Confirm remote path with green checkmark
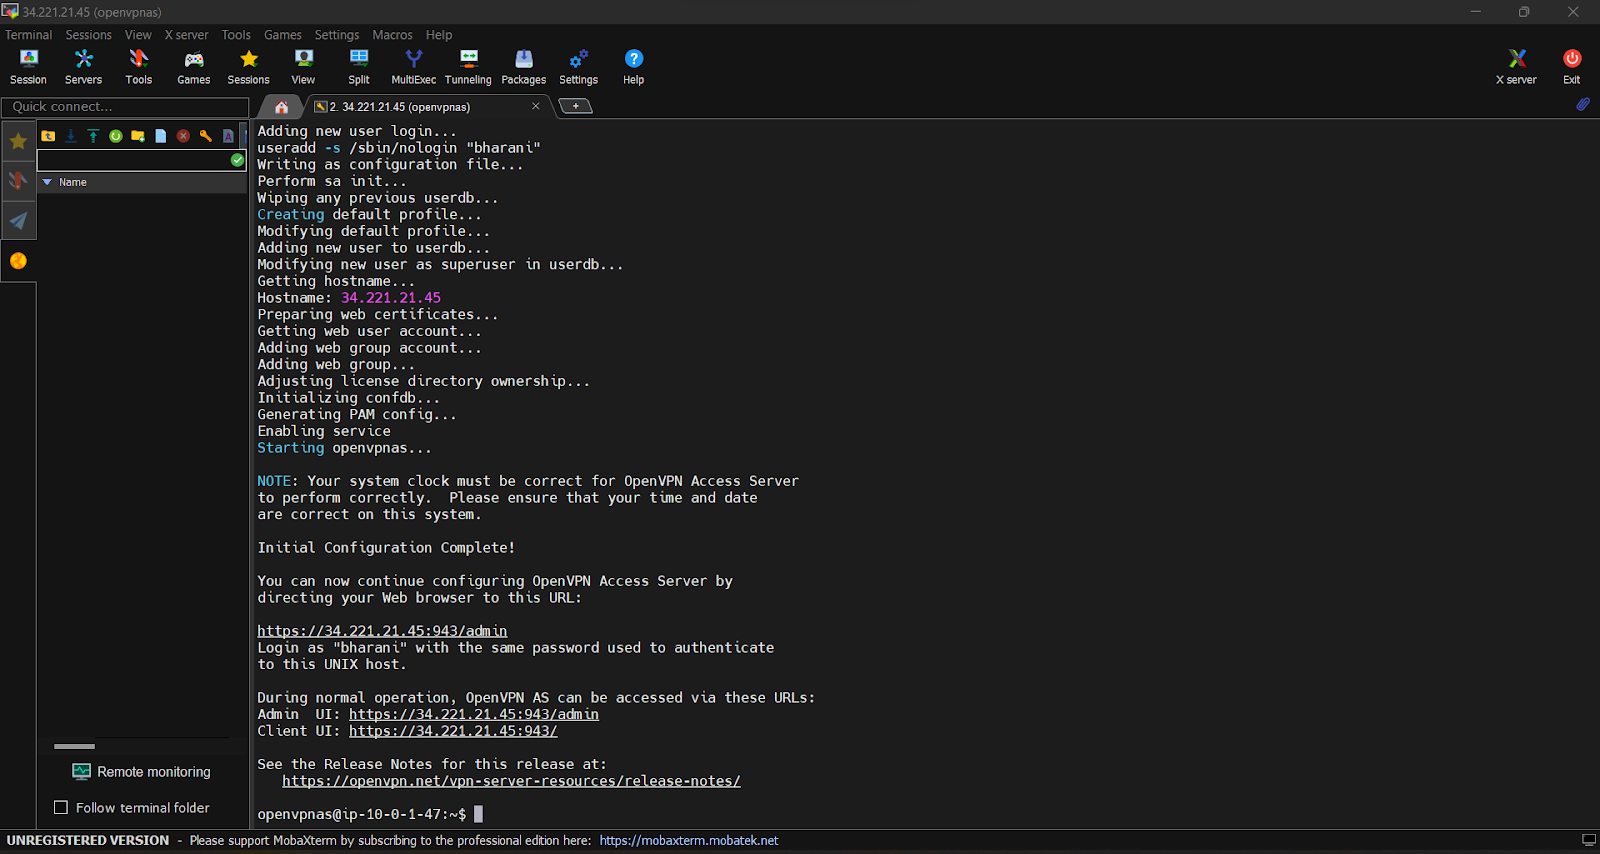The image size is (1600, 854). tap(237, 160)
